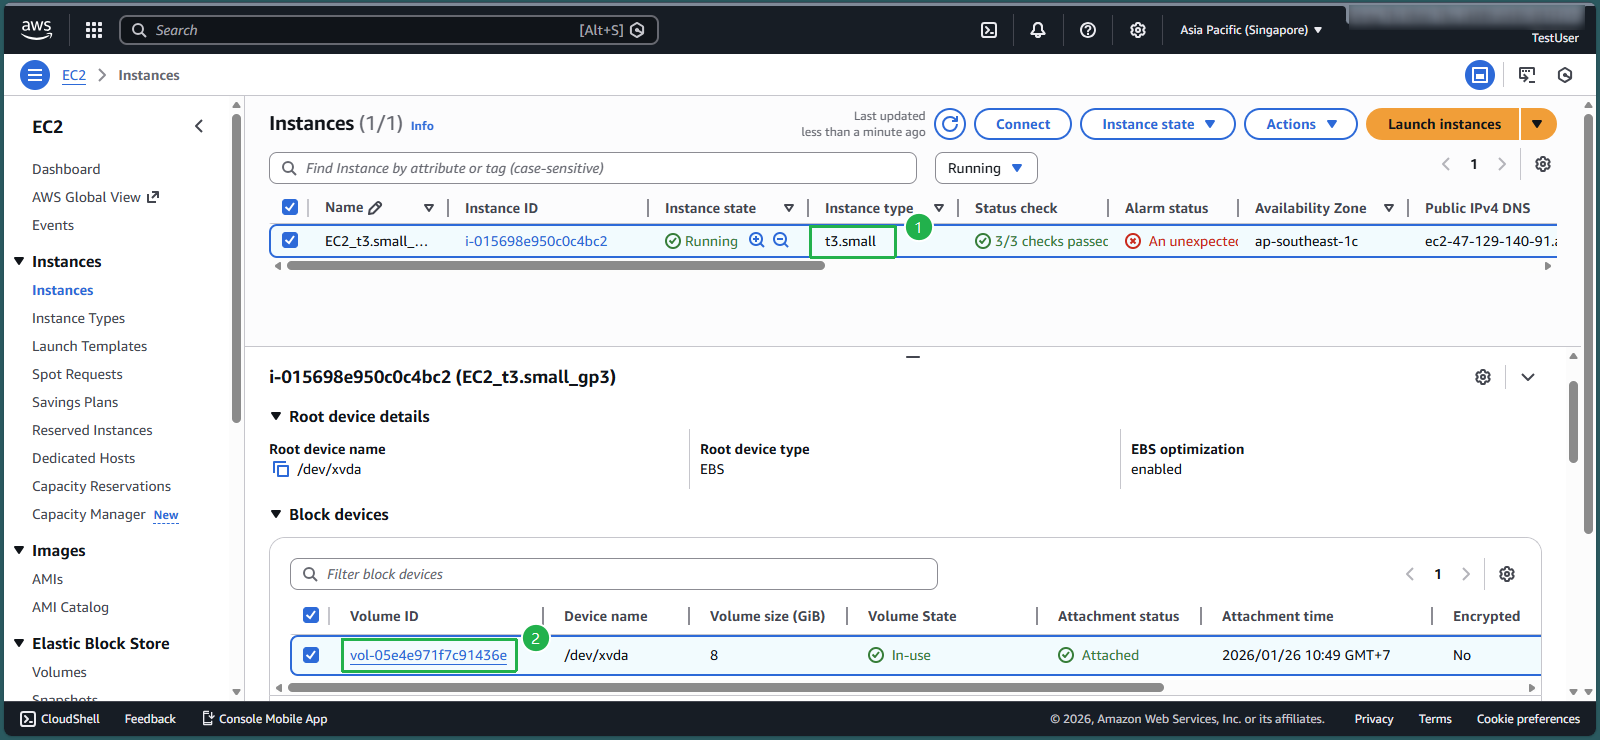Collapse the Elastic Block Store nav section
This screenshot has height=740, width=1600.
[x=19, y=643]
